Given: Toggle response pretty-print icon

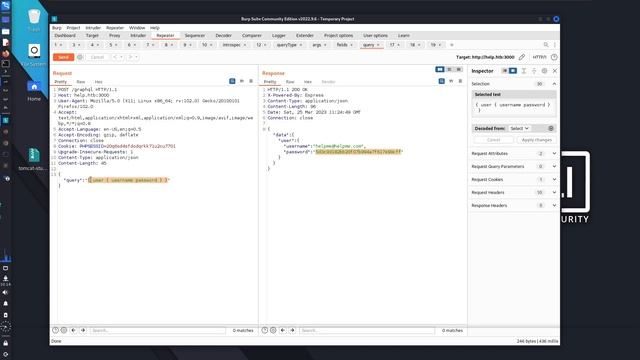Looking at the screenshot, I should click(442, 81).
